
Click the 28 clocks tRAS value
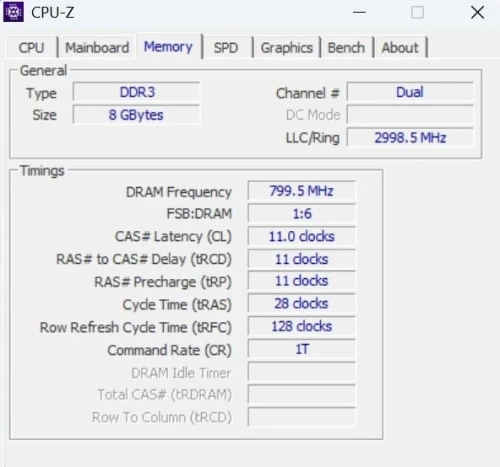pos(302,304)
